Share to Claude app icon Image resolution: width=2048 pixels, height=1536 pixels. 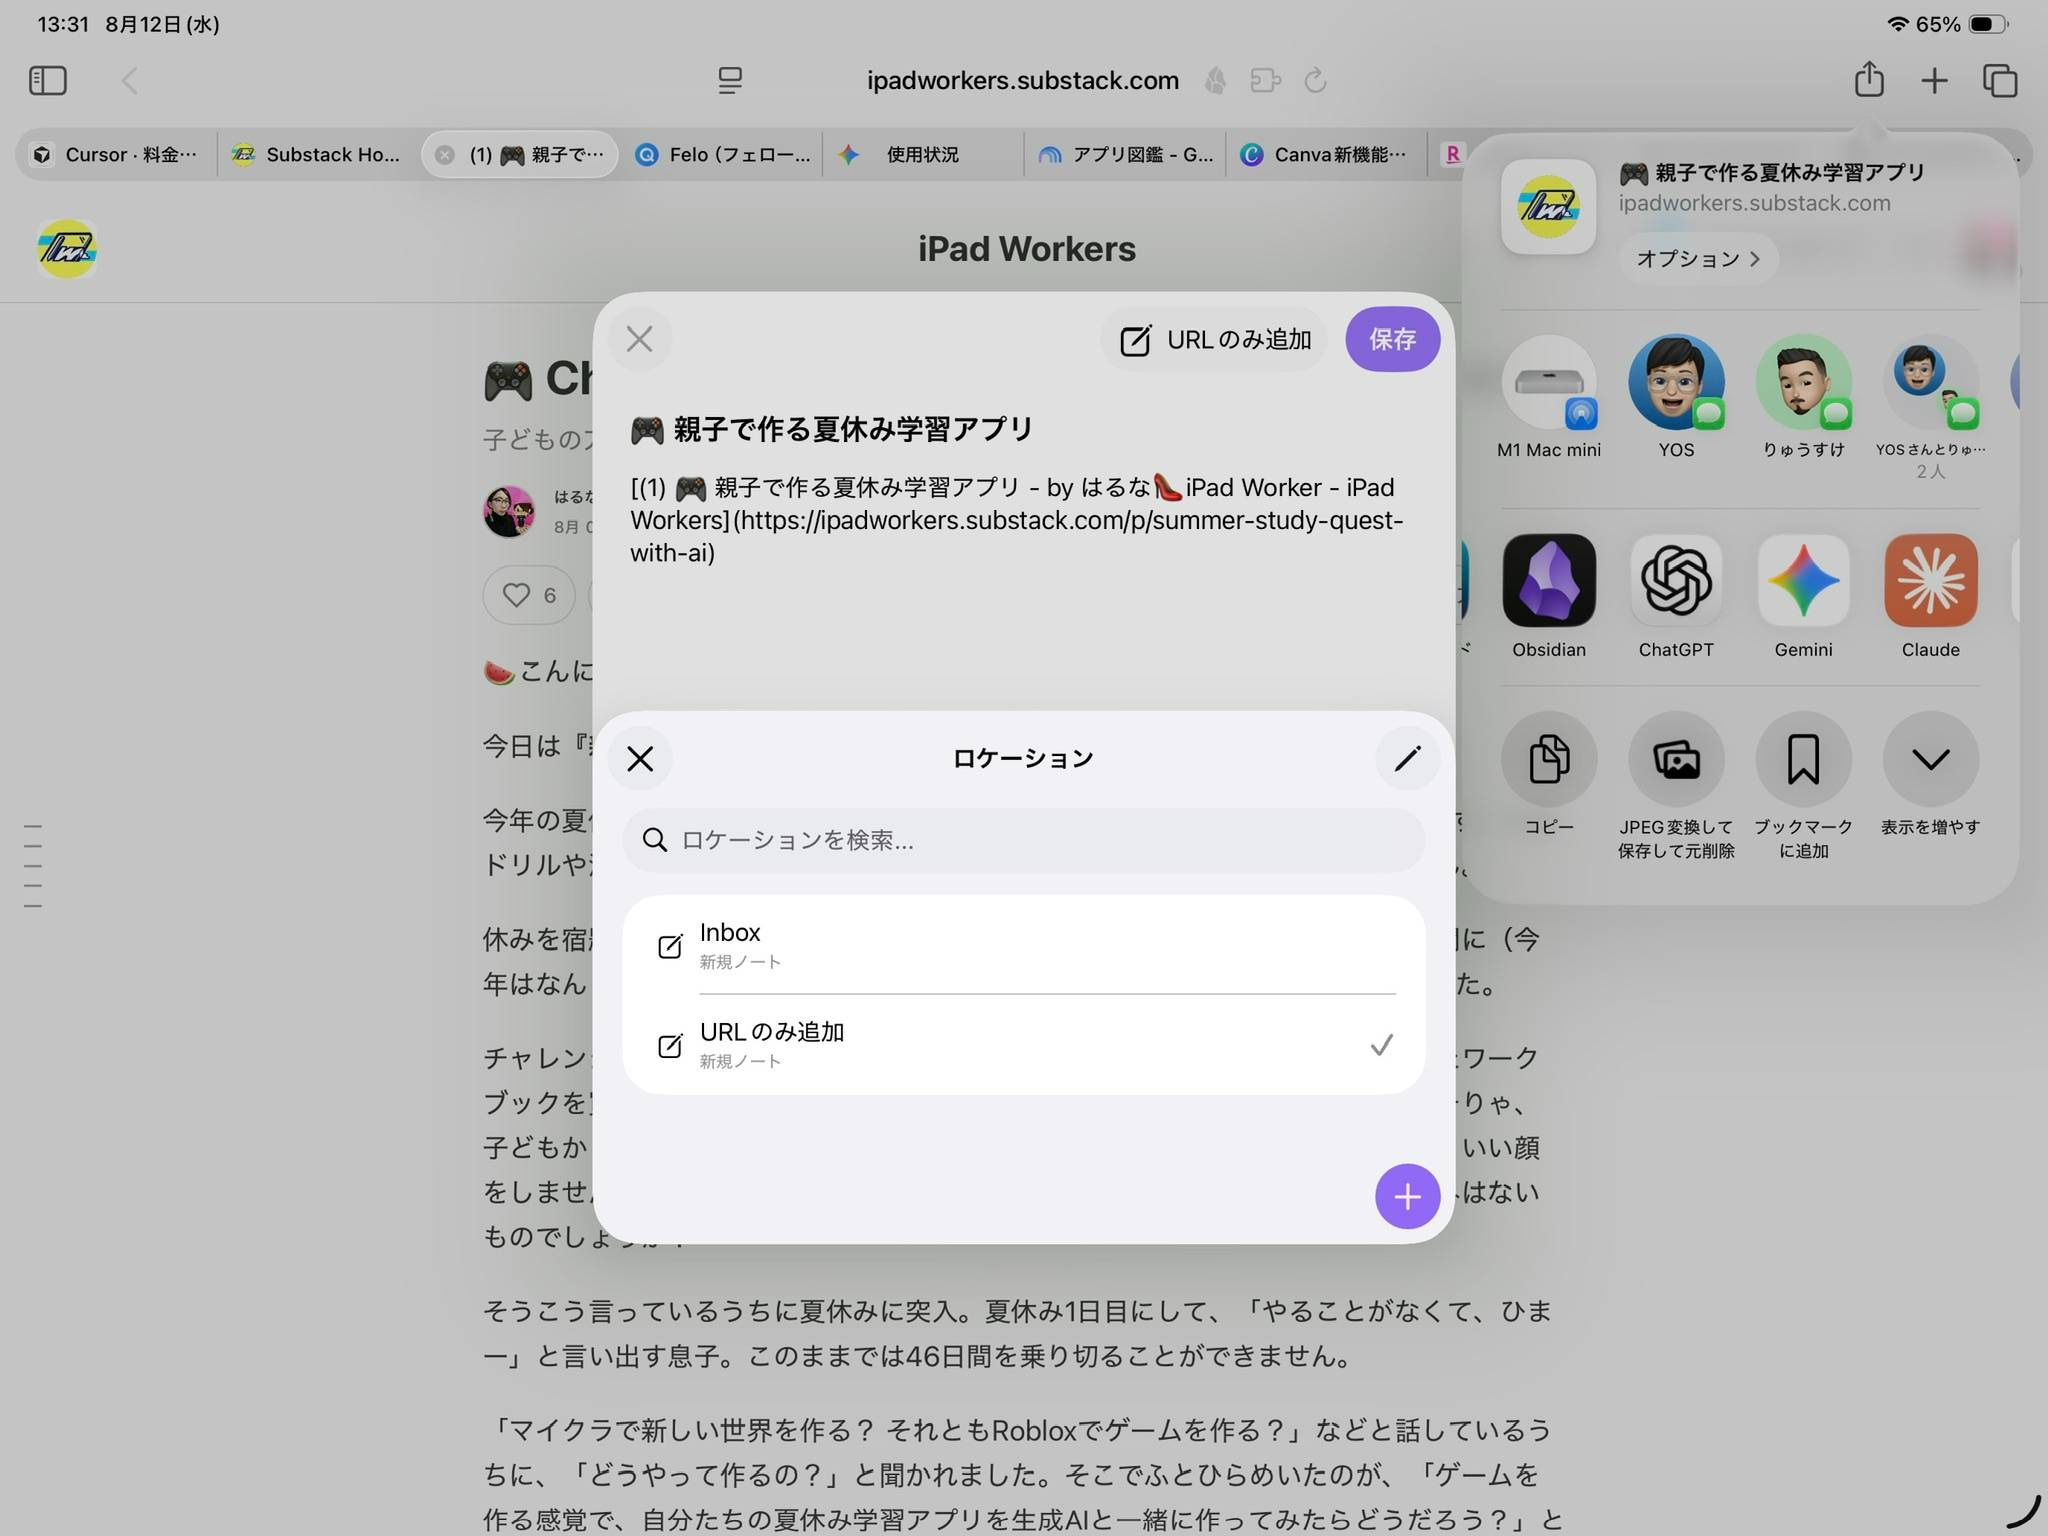click(1931, 580)
